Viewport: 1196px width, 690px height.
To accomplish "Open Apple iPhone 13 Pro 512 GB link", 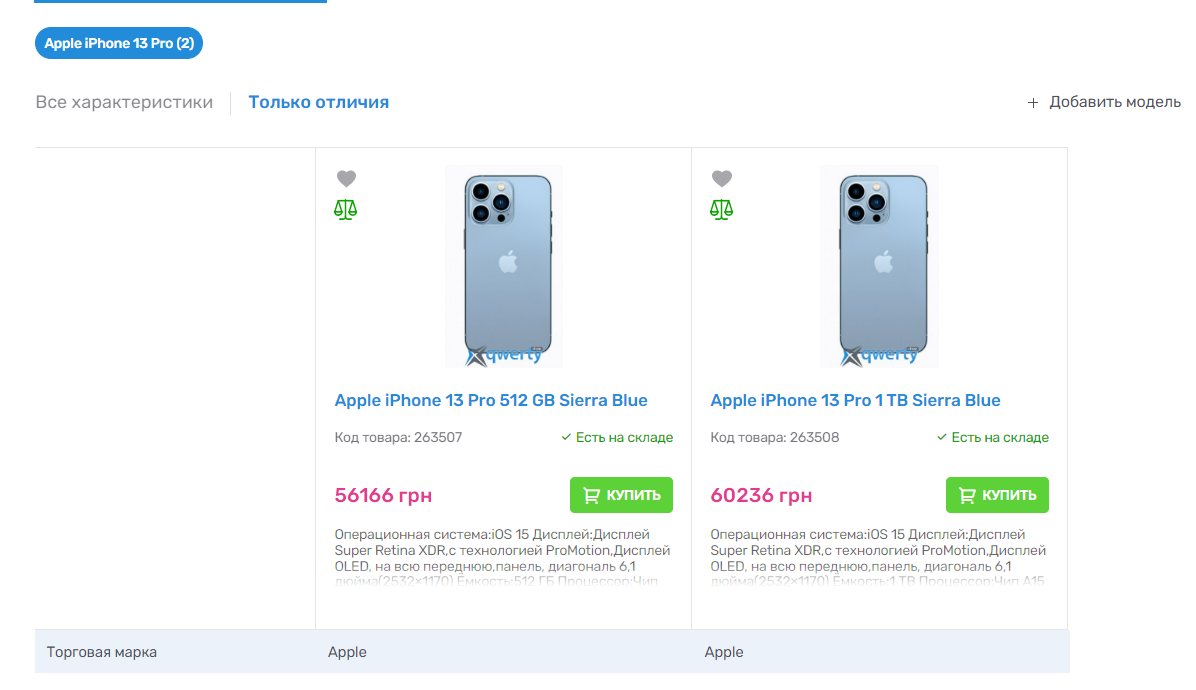I will point(491,400).
